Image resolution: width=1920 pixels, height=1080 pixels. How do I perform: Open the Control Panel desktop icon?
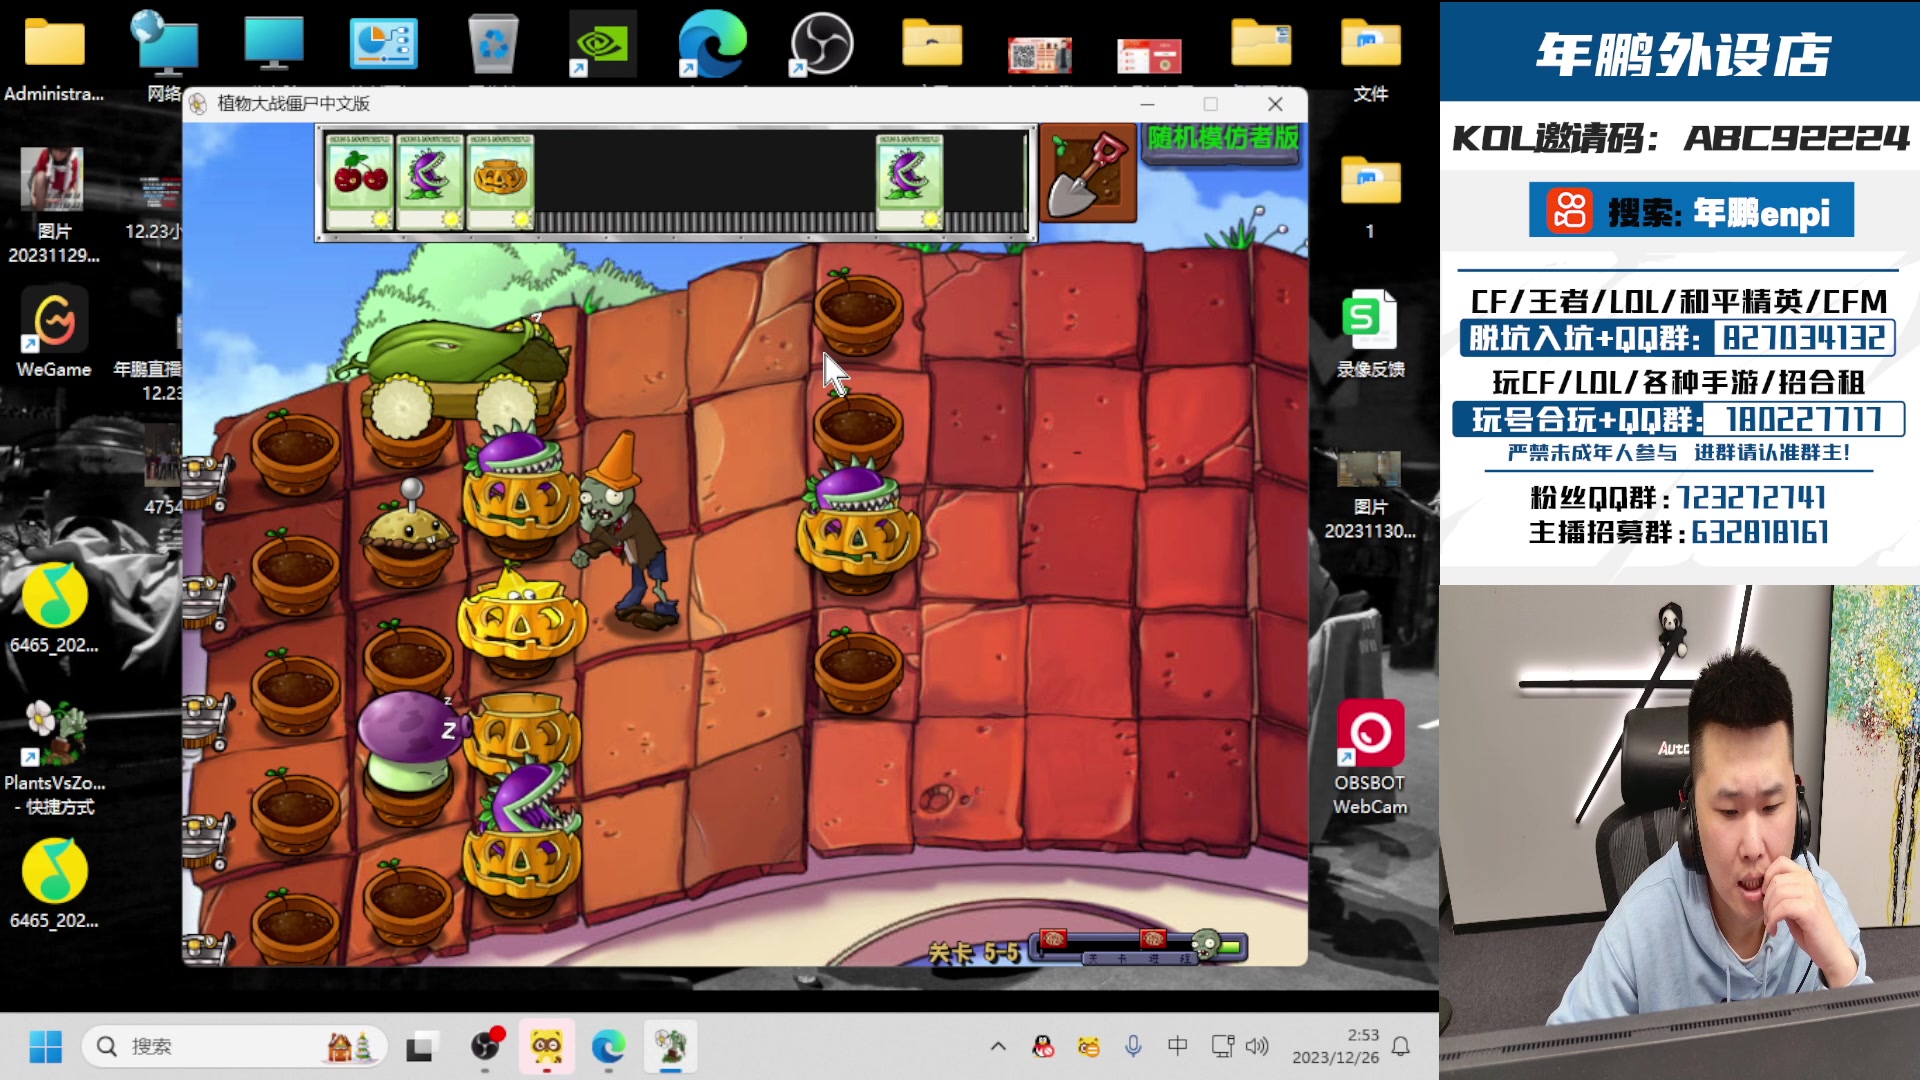(x=383, y=44)
